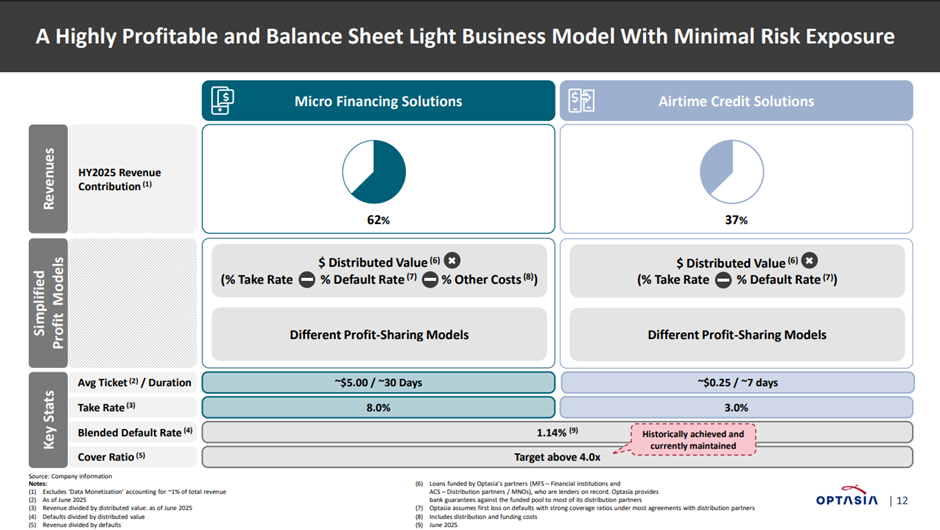Click the Airtime Credit Solutions phone icon
Viewport: 940px width, 530px height.
click(x=581, y=101)
